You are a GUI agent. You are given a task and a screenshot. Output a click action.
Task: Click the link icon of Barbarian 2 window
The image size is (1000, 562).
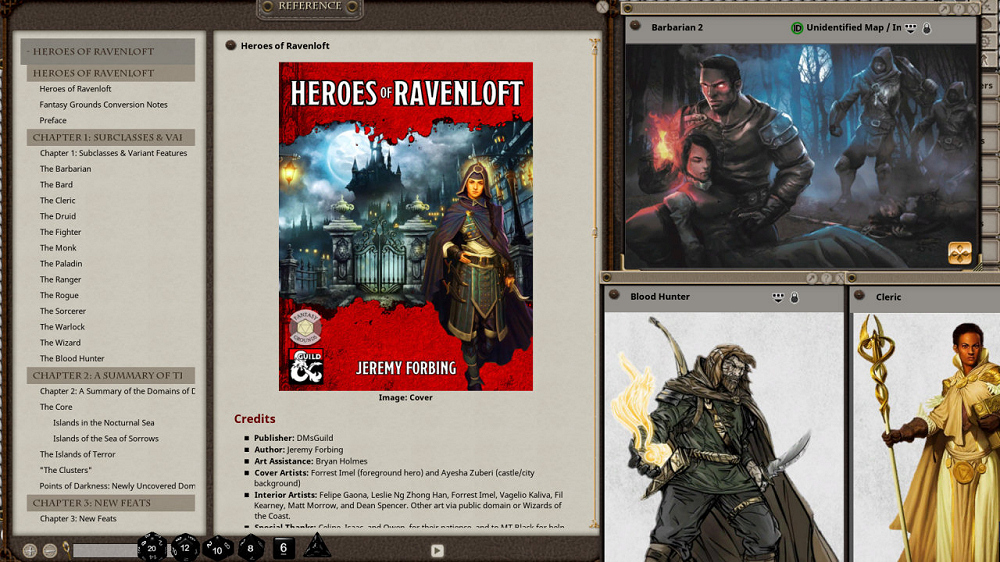pyautogui.click(x=635, y=26)
